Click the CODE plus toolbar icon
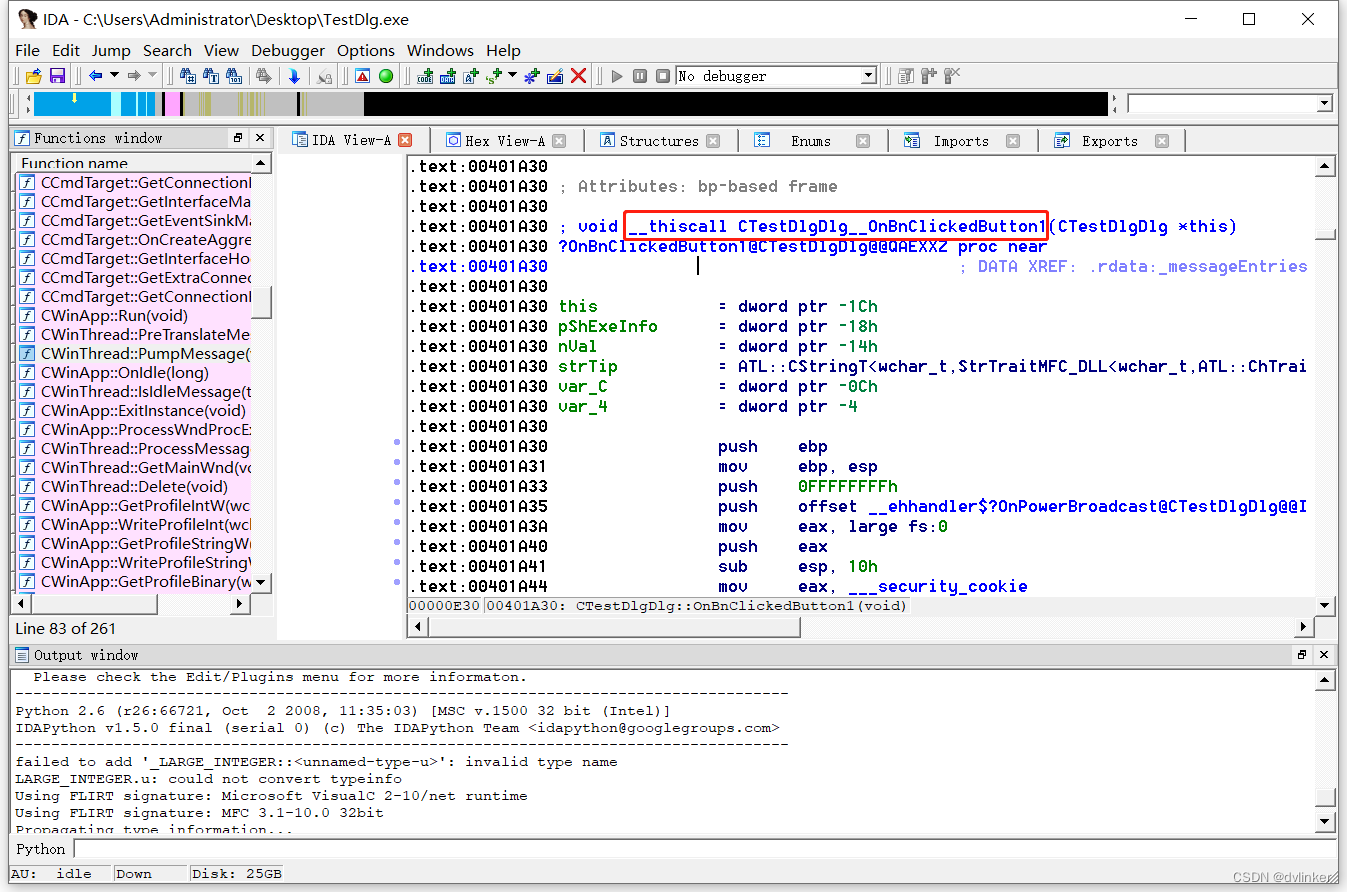1347x892 pixels. tap(425, 76)
